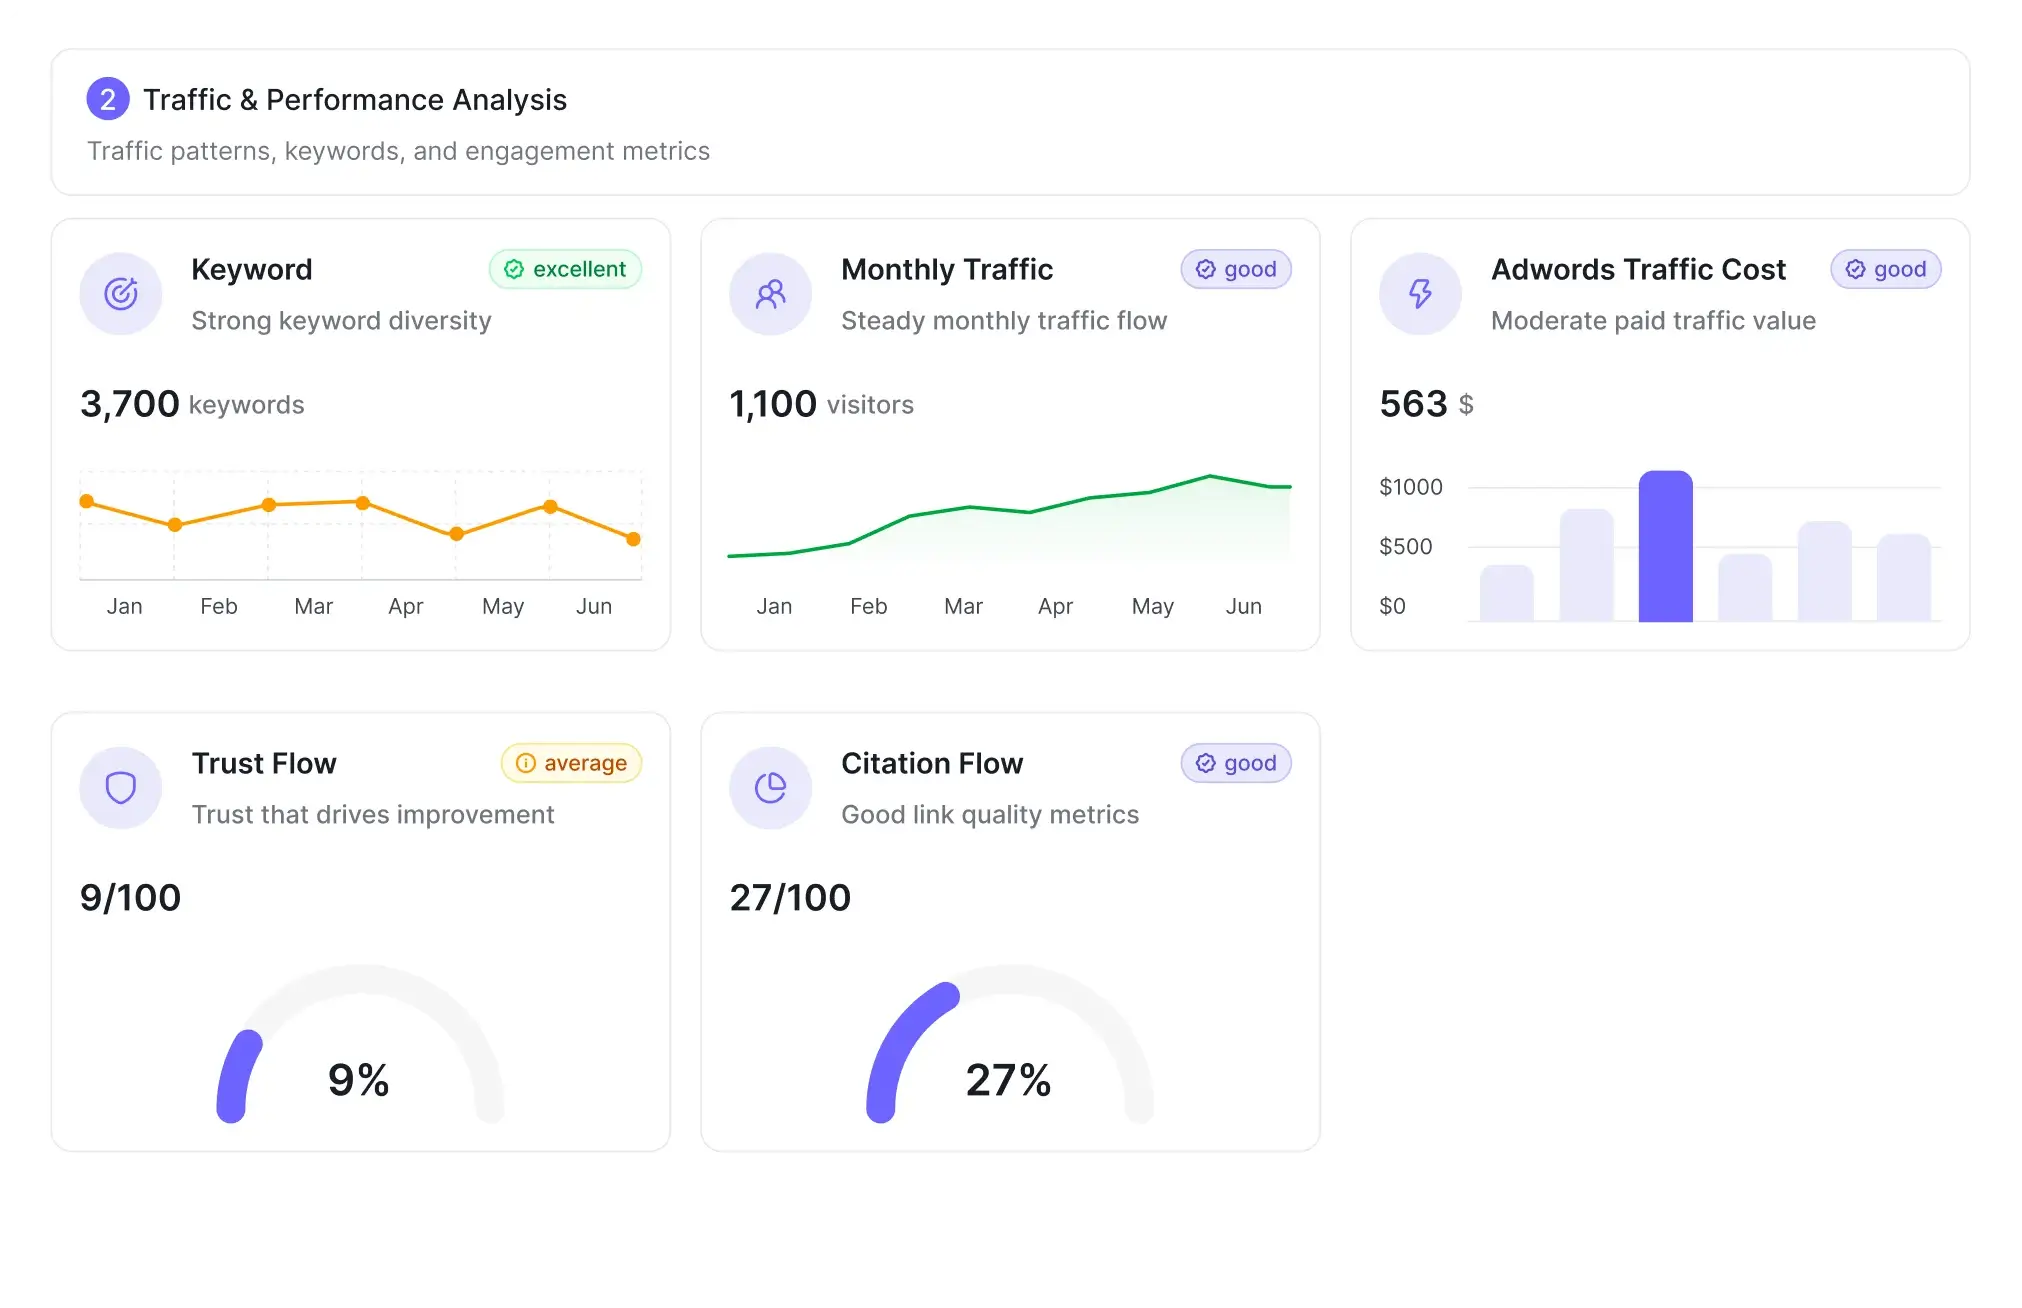Click the Trust Flow shield icon
This screenshot has height=1308, width=2022.
coord(121,788)
